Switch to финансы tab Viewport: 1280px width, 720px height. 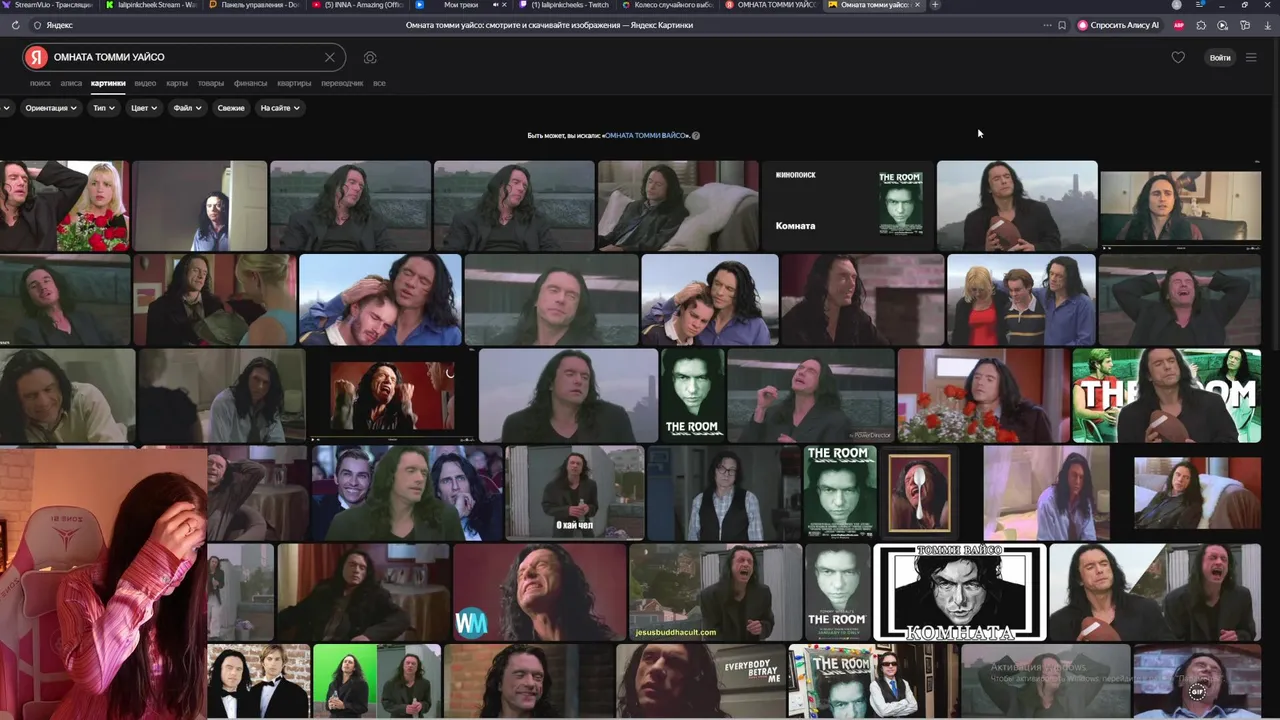(250, 83)
